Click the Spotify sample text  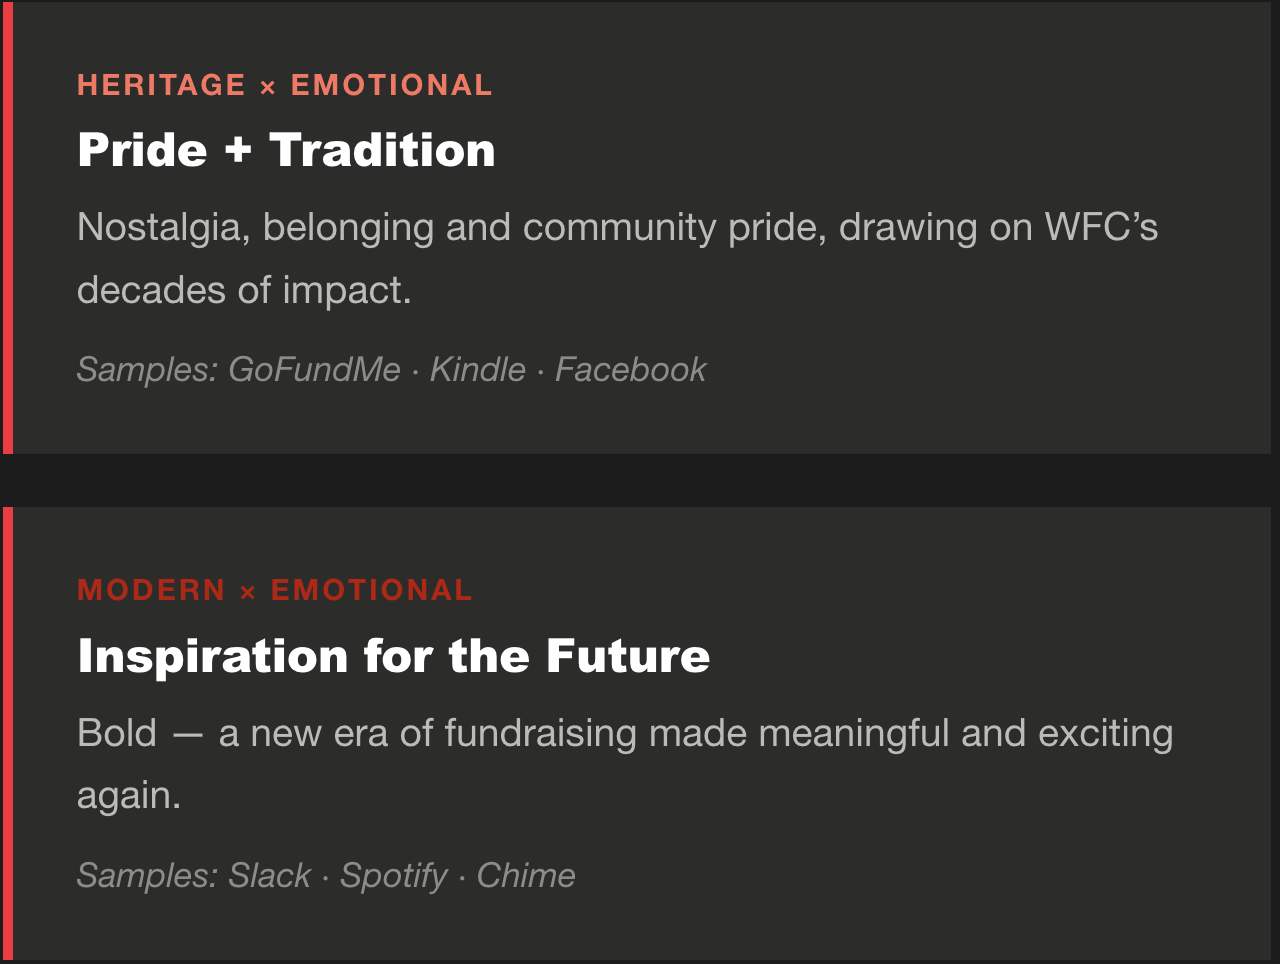[x=394, y=876]
